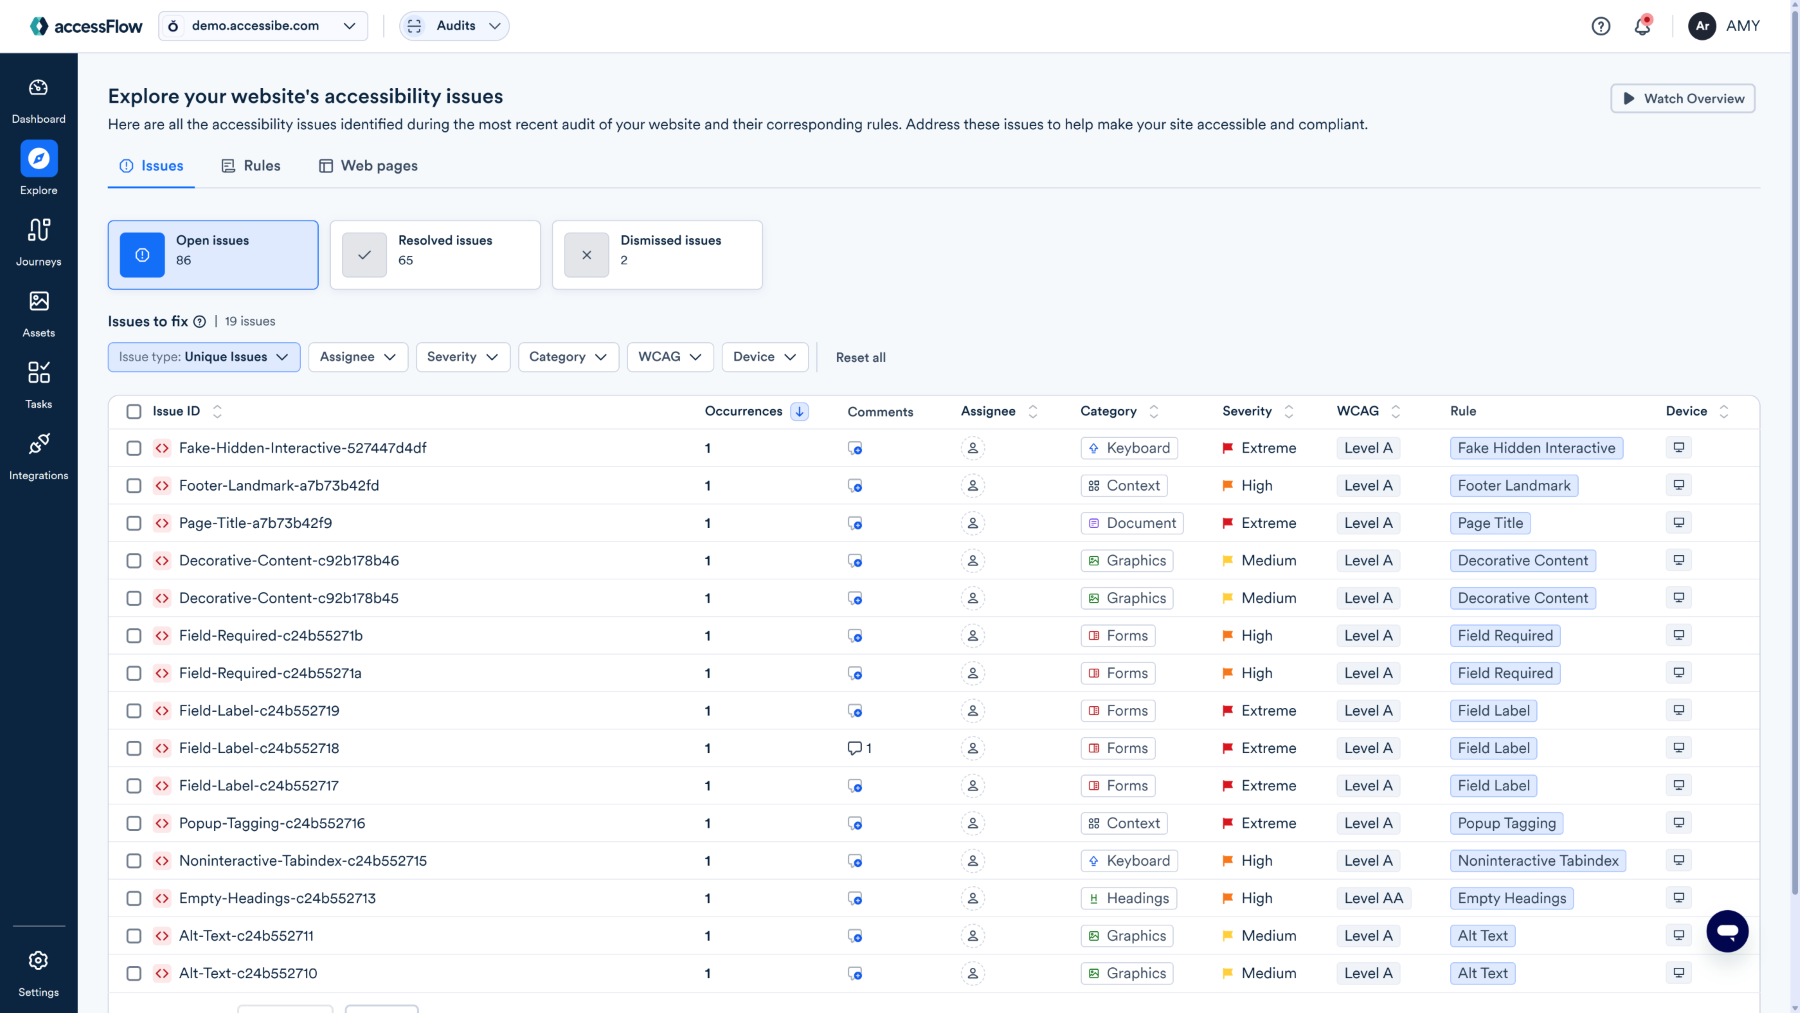Sort the Issue ID column
Viewport: 1800px width, 1013px height.
(217, 411)
